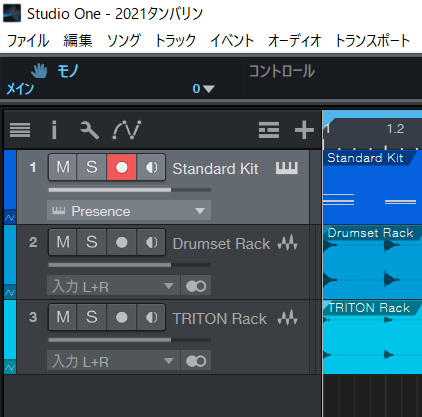Solo the Drumset Rack track

[x=92, y=242]
